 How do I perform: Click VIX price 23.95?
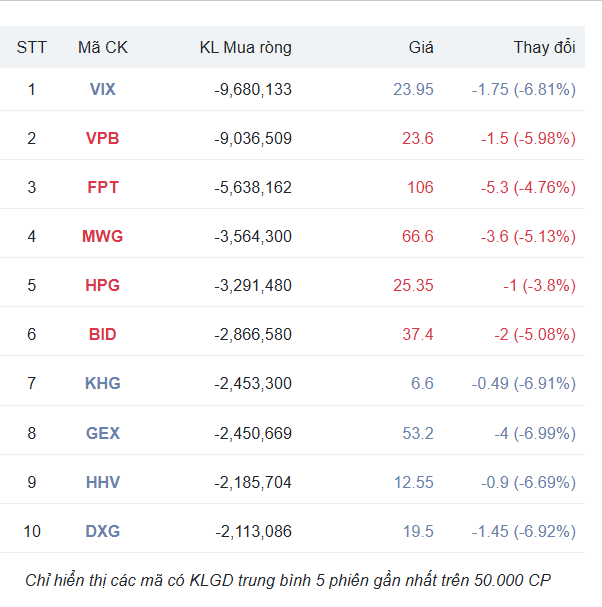pos(413,89)
